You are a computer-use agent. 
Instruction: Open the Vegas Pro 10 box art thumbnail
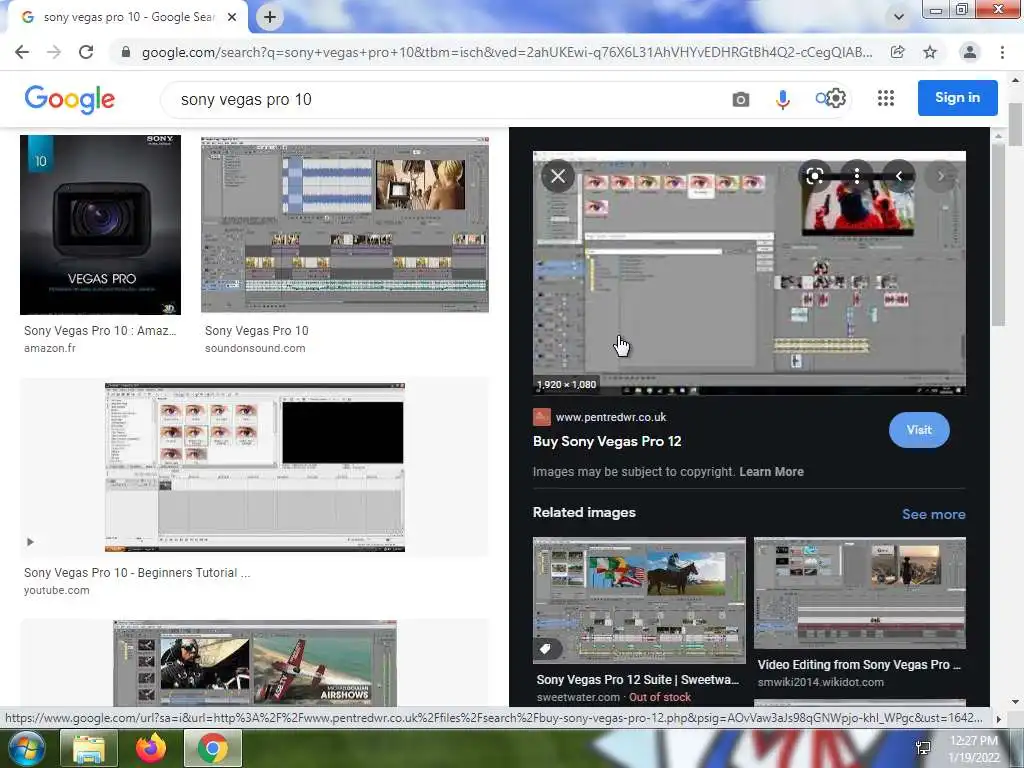101,225
